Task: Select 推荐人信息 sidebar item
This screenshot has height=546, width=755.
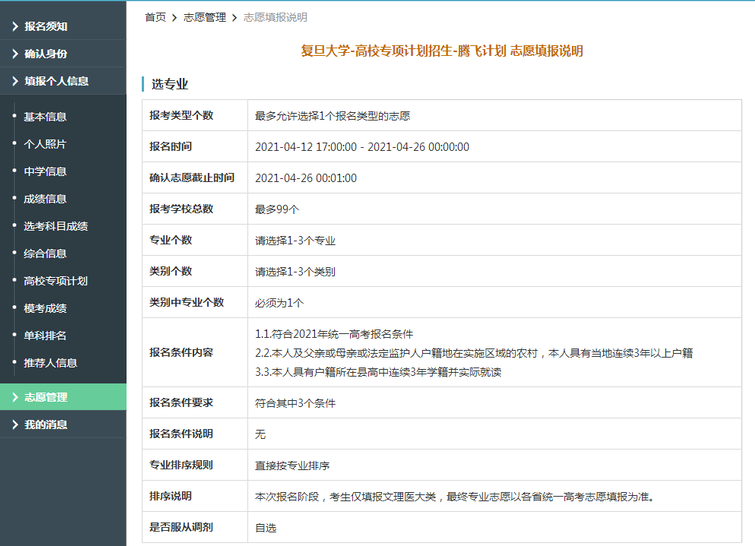Action: point(50,363)
